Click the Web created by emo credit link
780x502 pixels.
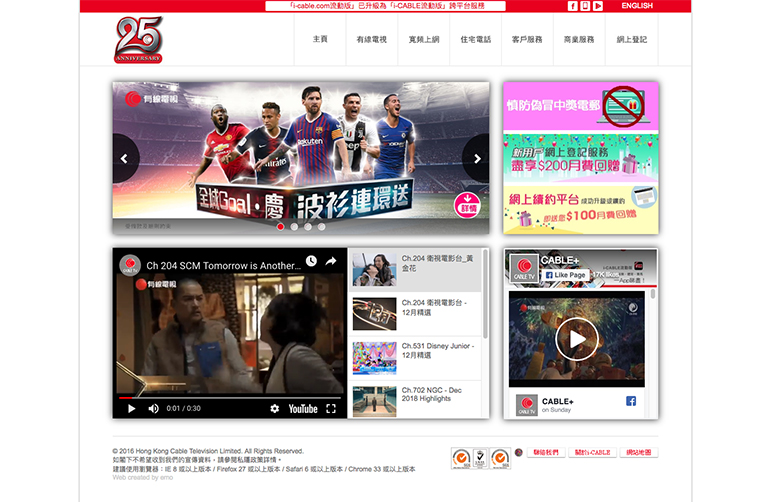click(143, 478)
